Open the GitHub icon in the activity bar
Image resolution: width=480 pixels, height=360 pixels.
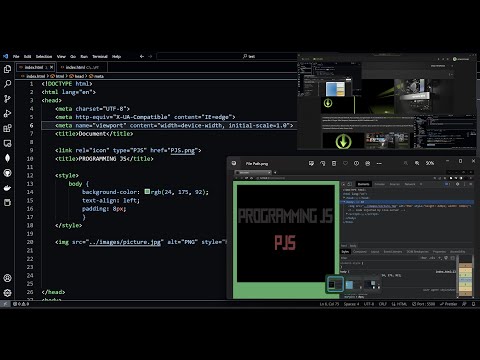[x=7, y=173]
